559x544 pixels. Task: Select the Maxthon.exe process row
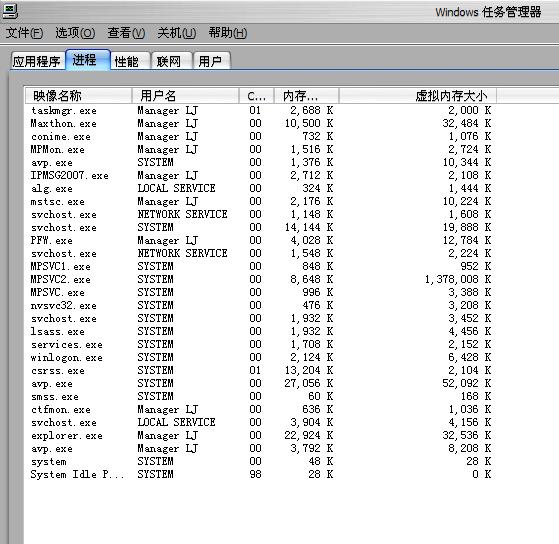(260, 123)
